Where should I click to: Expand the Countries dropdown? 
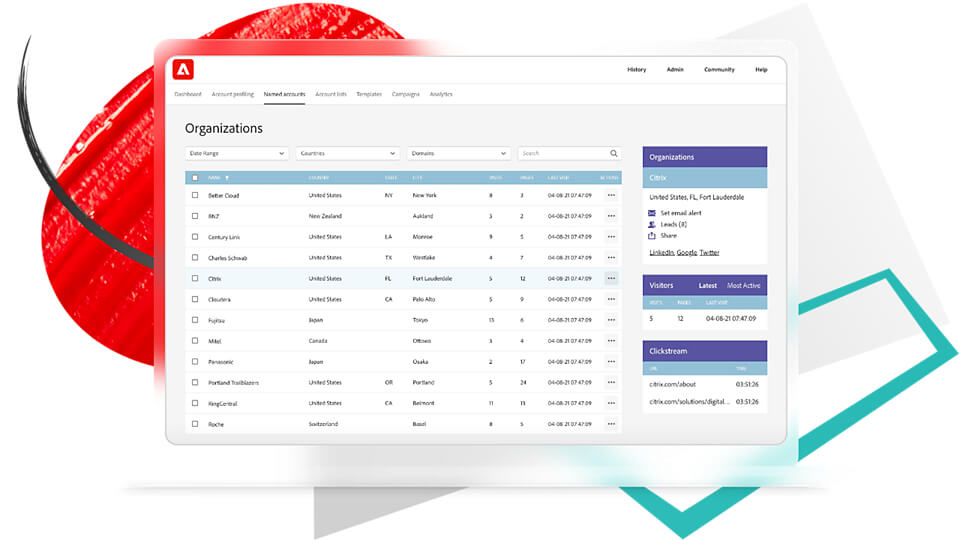point(348,154)
